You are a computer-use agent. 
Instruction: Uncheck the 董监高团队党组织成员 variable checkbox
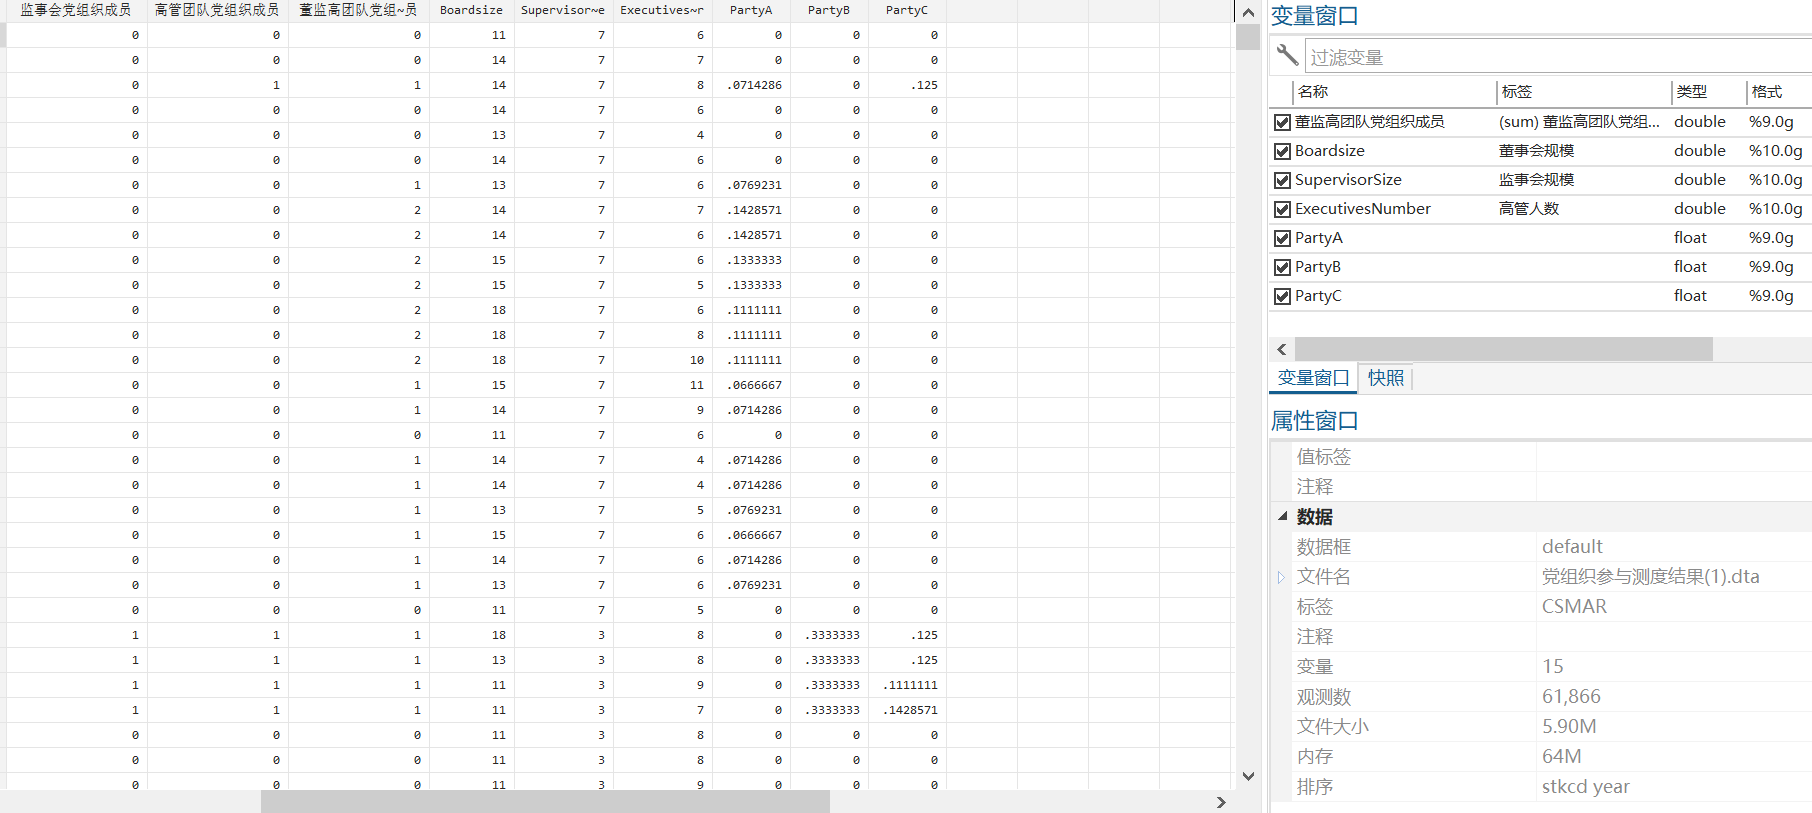point(1282,122)
